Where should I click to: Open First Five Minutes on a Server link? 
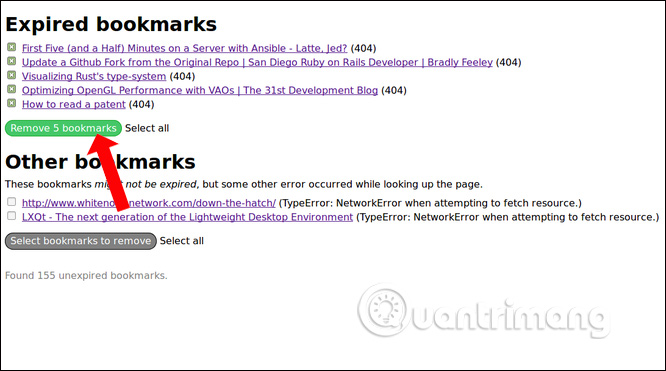point(184,48)
